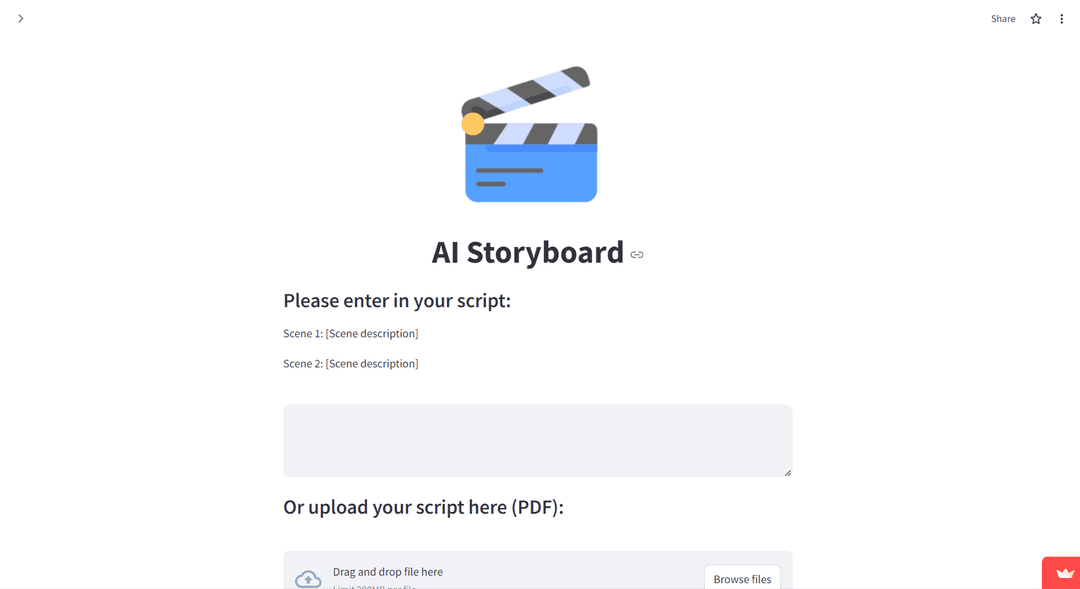The width and height of the screenshot is (1080, 589).
Task: Click the yellow hinge circle on the clapperboard
Action: 473,124
